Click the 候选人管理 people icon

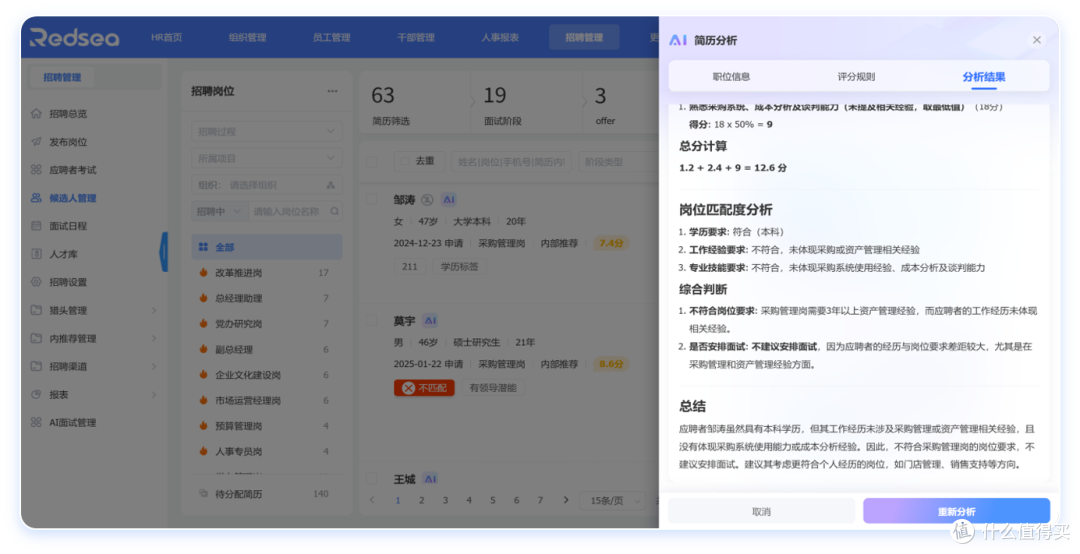[x=37, y=198]
